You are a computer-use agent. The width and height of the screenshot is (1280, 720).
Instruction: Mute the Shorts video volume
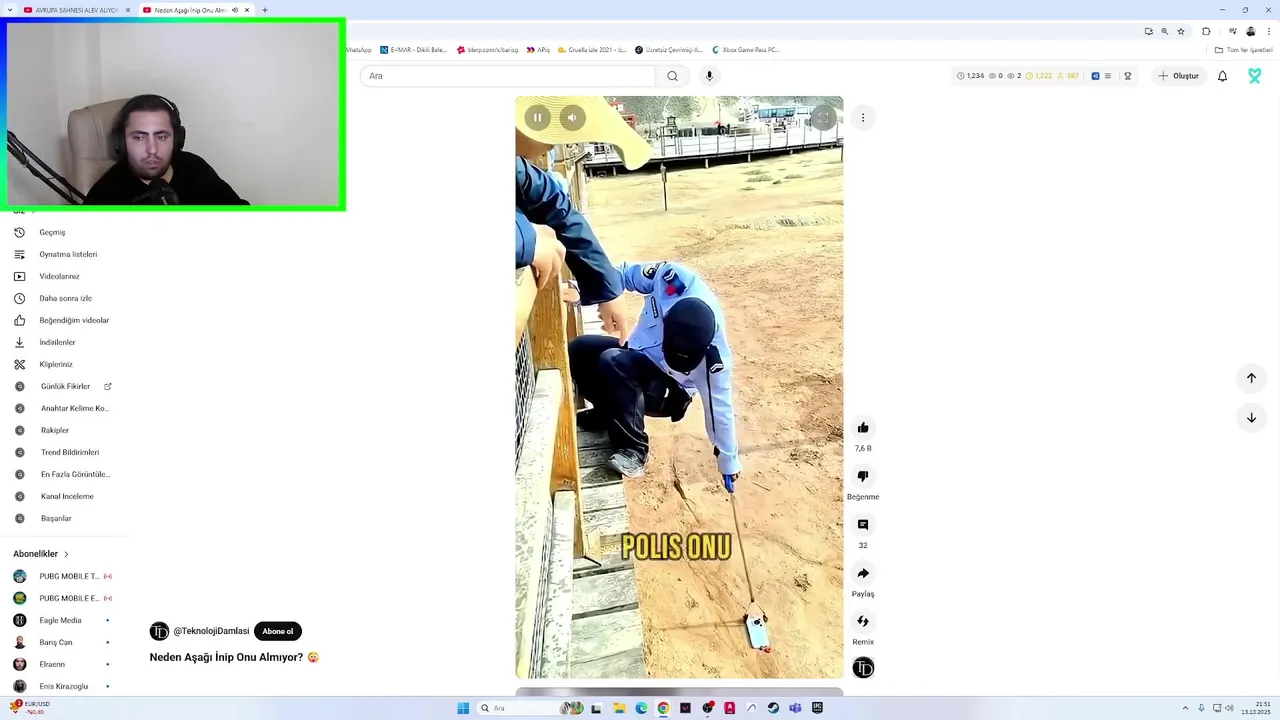pos(572,117)
